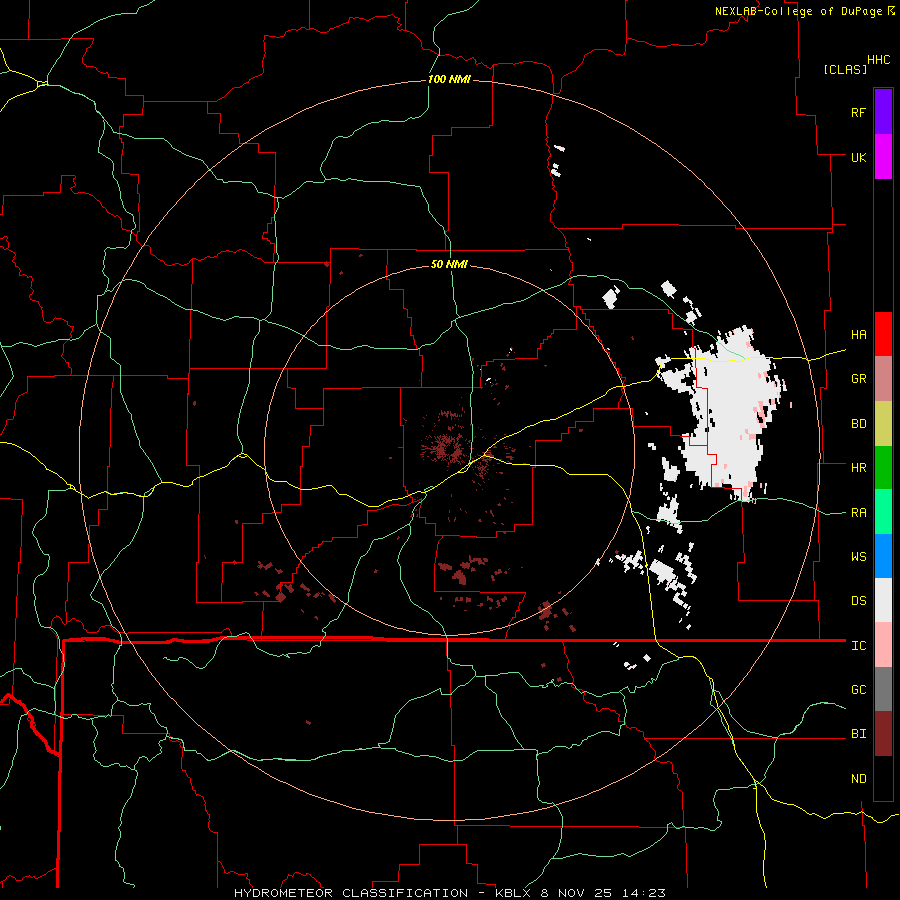
Task: Click the HA red legend swatch
Action: [x=883, y=334]
